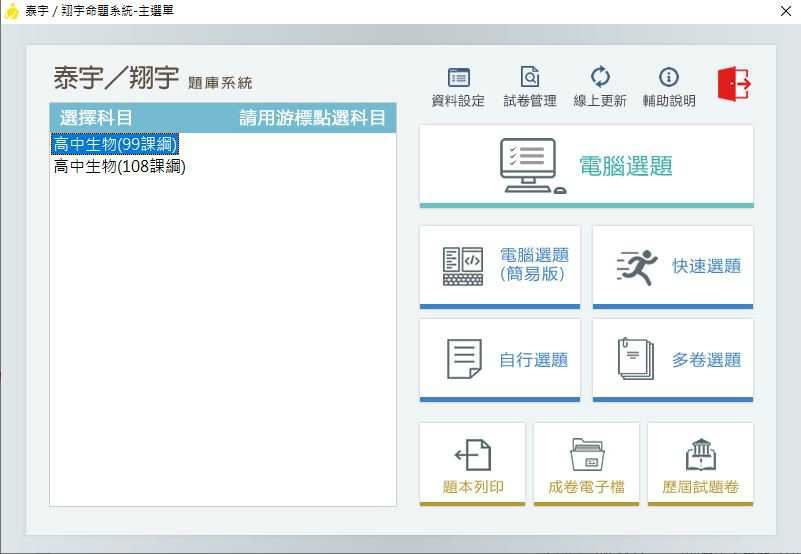Screen dimensions: 801x554
Task: Click the 請用游標點選科目 hint text
Action: (x=312, y=118)
